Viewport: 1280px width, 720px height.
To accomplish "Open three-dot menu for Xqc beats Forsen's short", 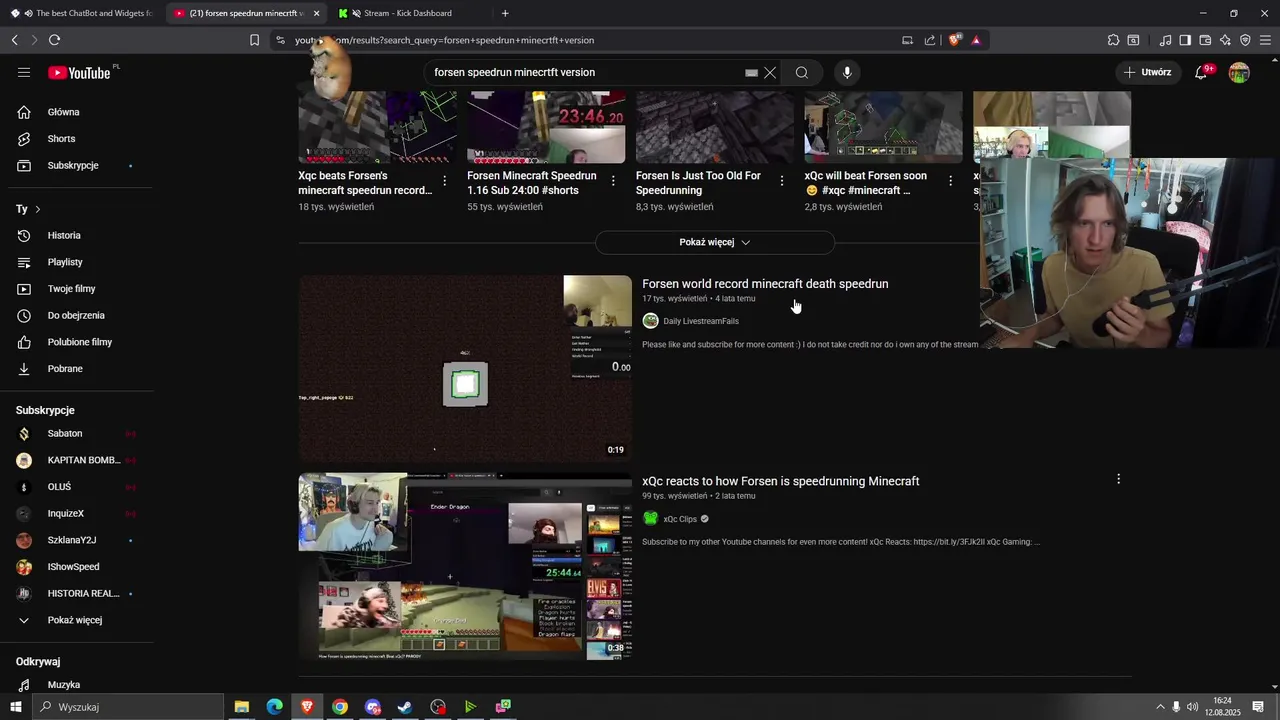I will (x=444, y=181).
